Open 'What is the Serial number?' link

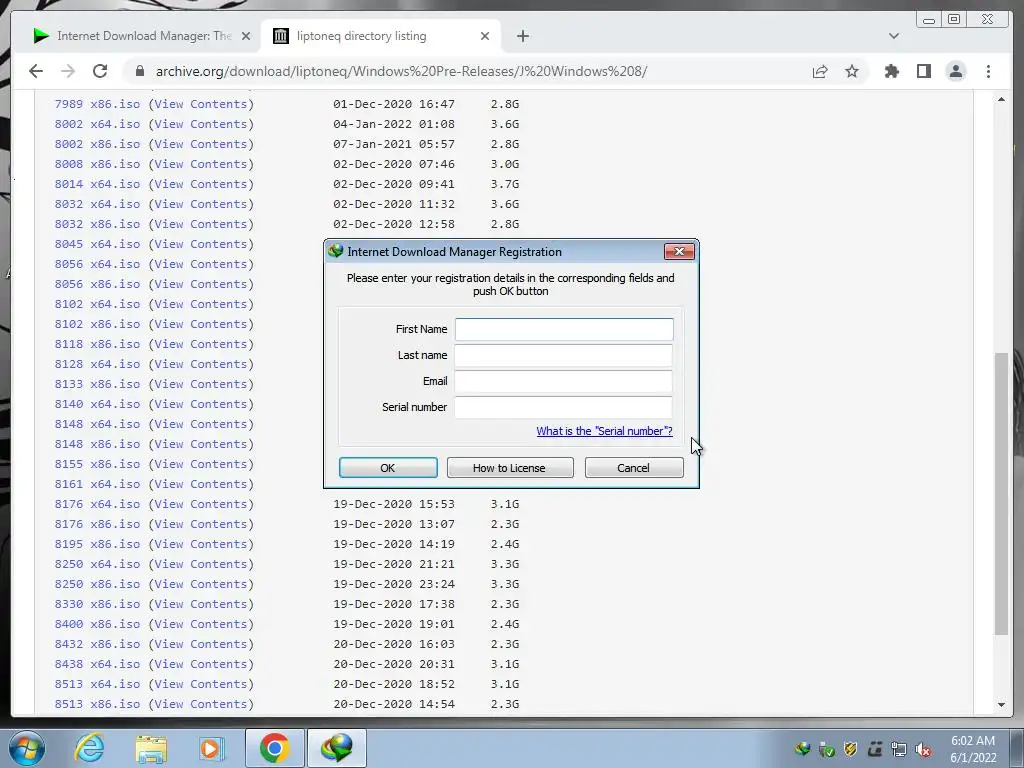(604, 431)
